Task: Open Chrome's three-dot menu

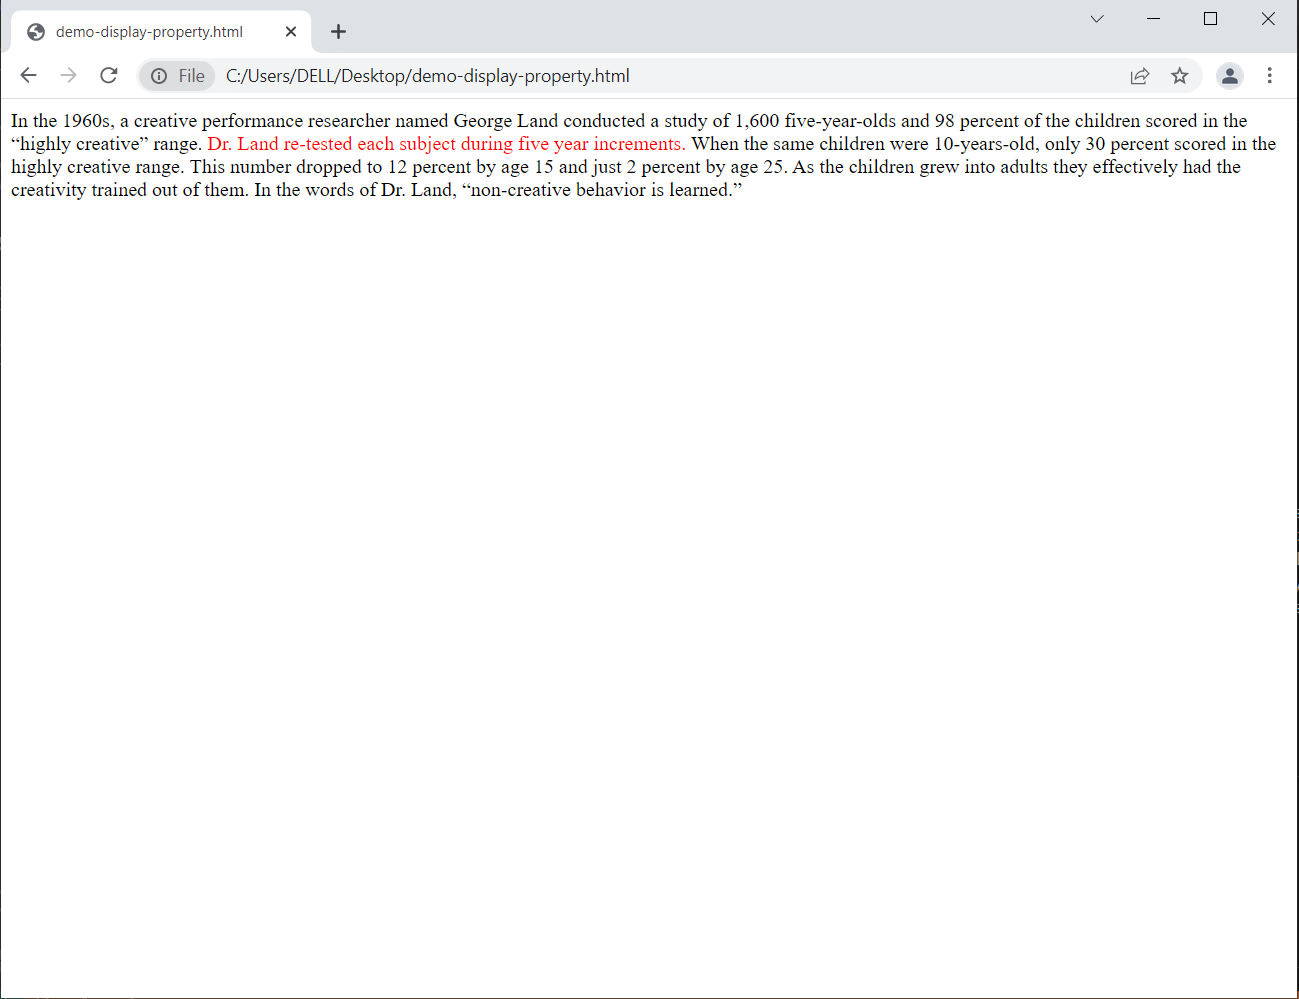Action: tap(1269, 76)
